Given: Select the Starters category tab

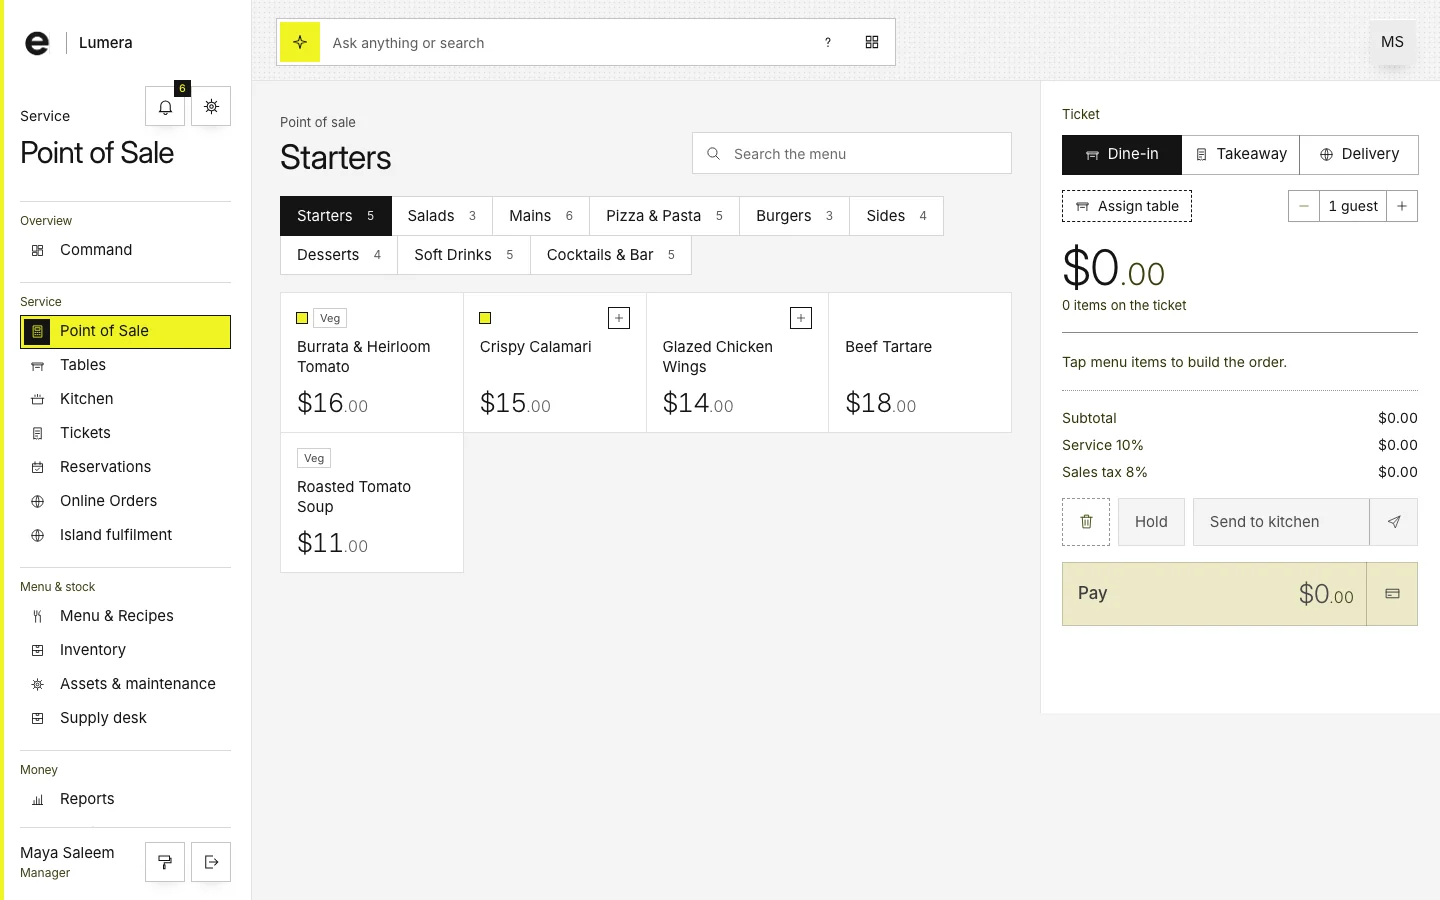Looking at the screenshot, I should tap(336, 216).
